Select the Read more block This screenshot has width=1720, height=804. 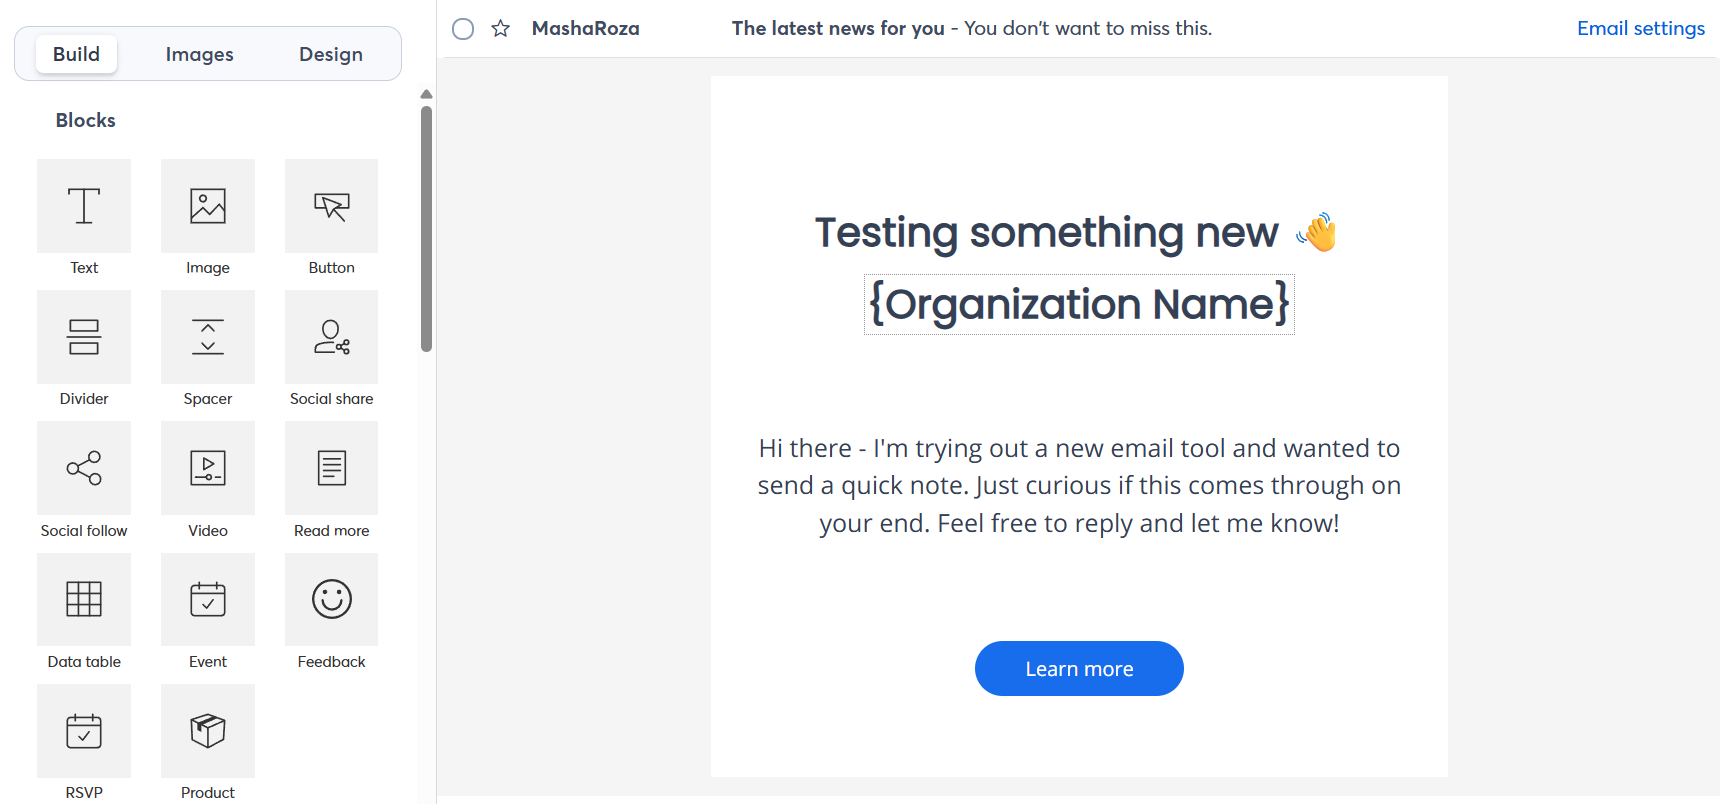coord(331,468)
